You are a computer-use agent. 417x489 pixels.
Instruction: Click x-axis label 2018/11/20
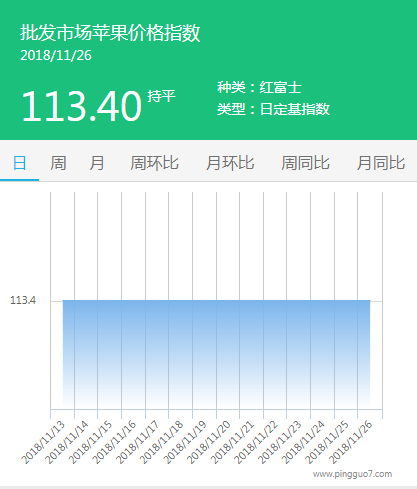[208, 442]
